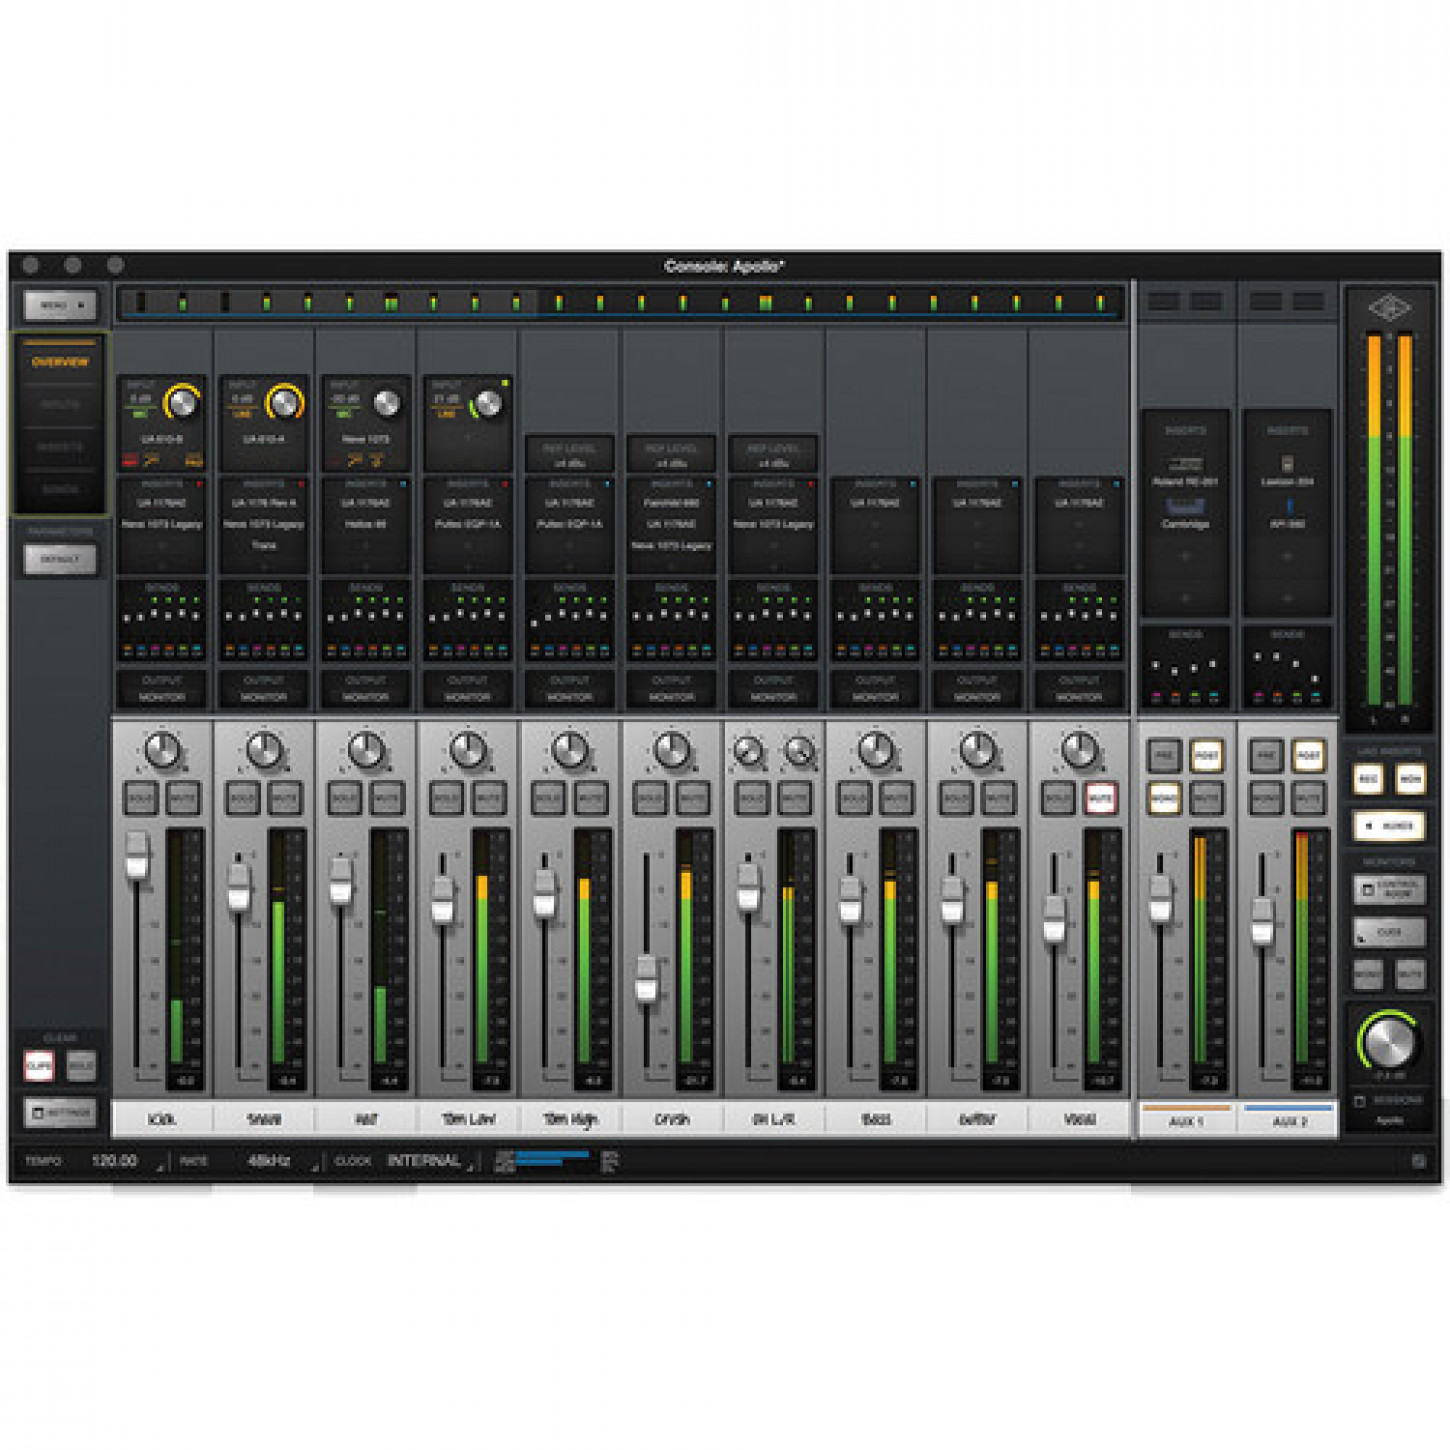Unmute the Vocal channel

[x=1100, y=798]
